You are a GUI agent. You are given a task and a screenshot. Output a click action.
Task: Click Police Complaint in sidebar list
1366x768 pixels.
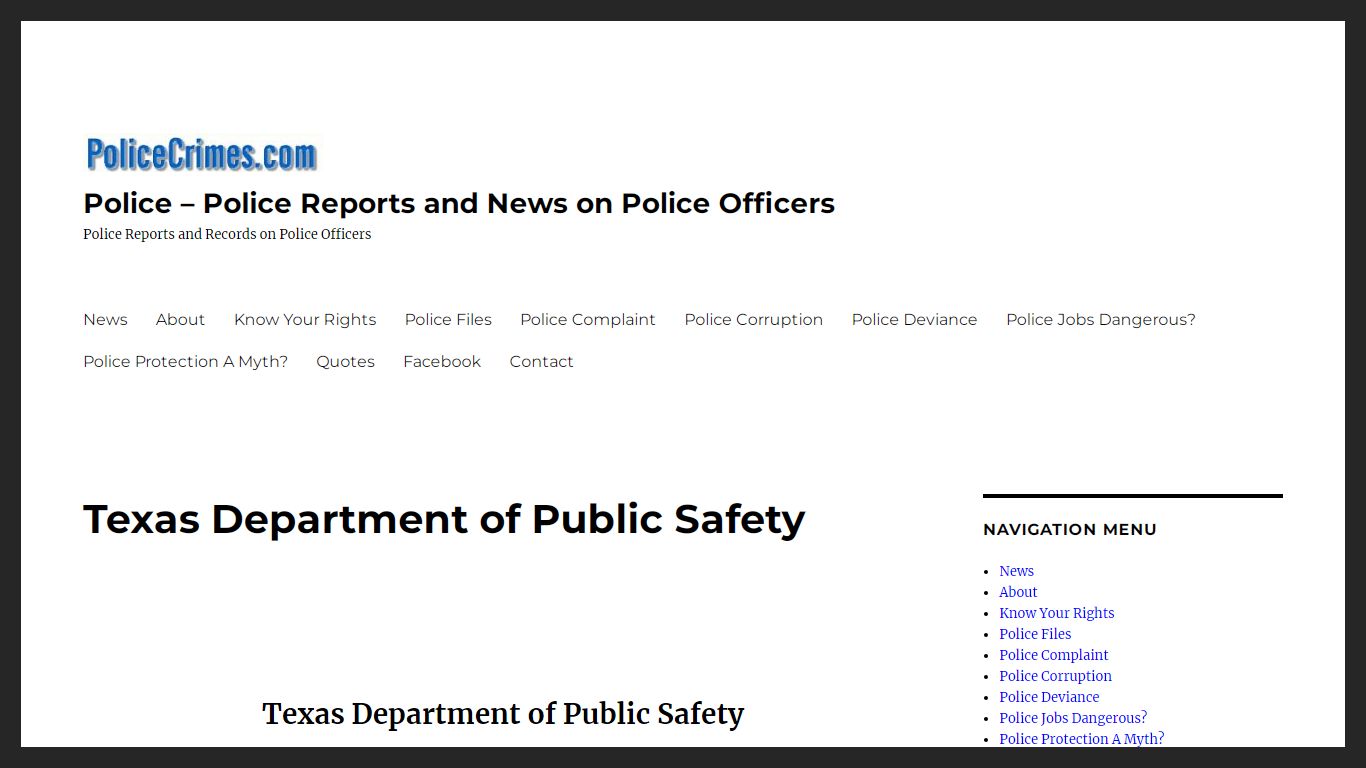click(x=1053, y=655)
